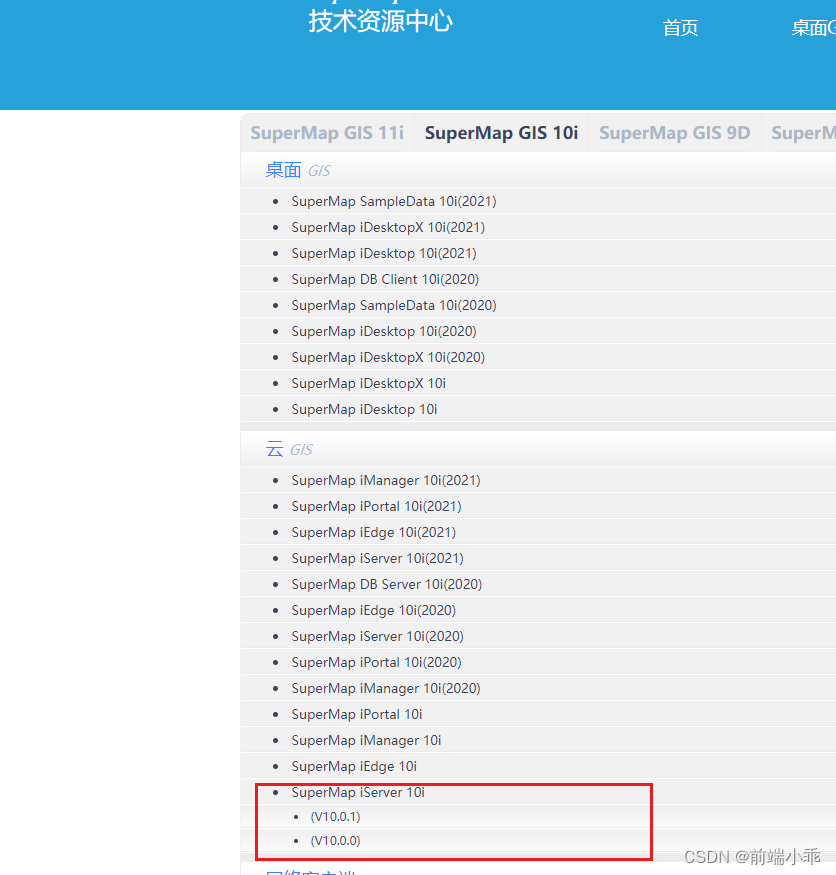This screenshot has width=836, height=875.
Task: Open SuperMap iEdge 10i
Action: pos(354,766)
